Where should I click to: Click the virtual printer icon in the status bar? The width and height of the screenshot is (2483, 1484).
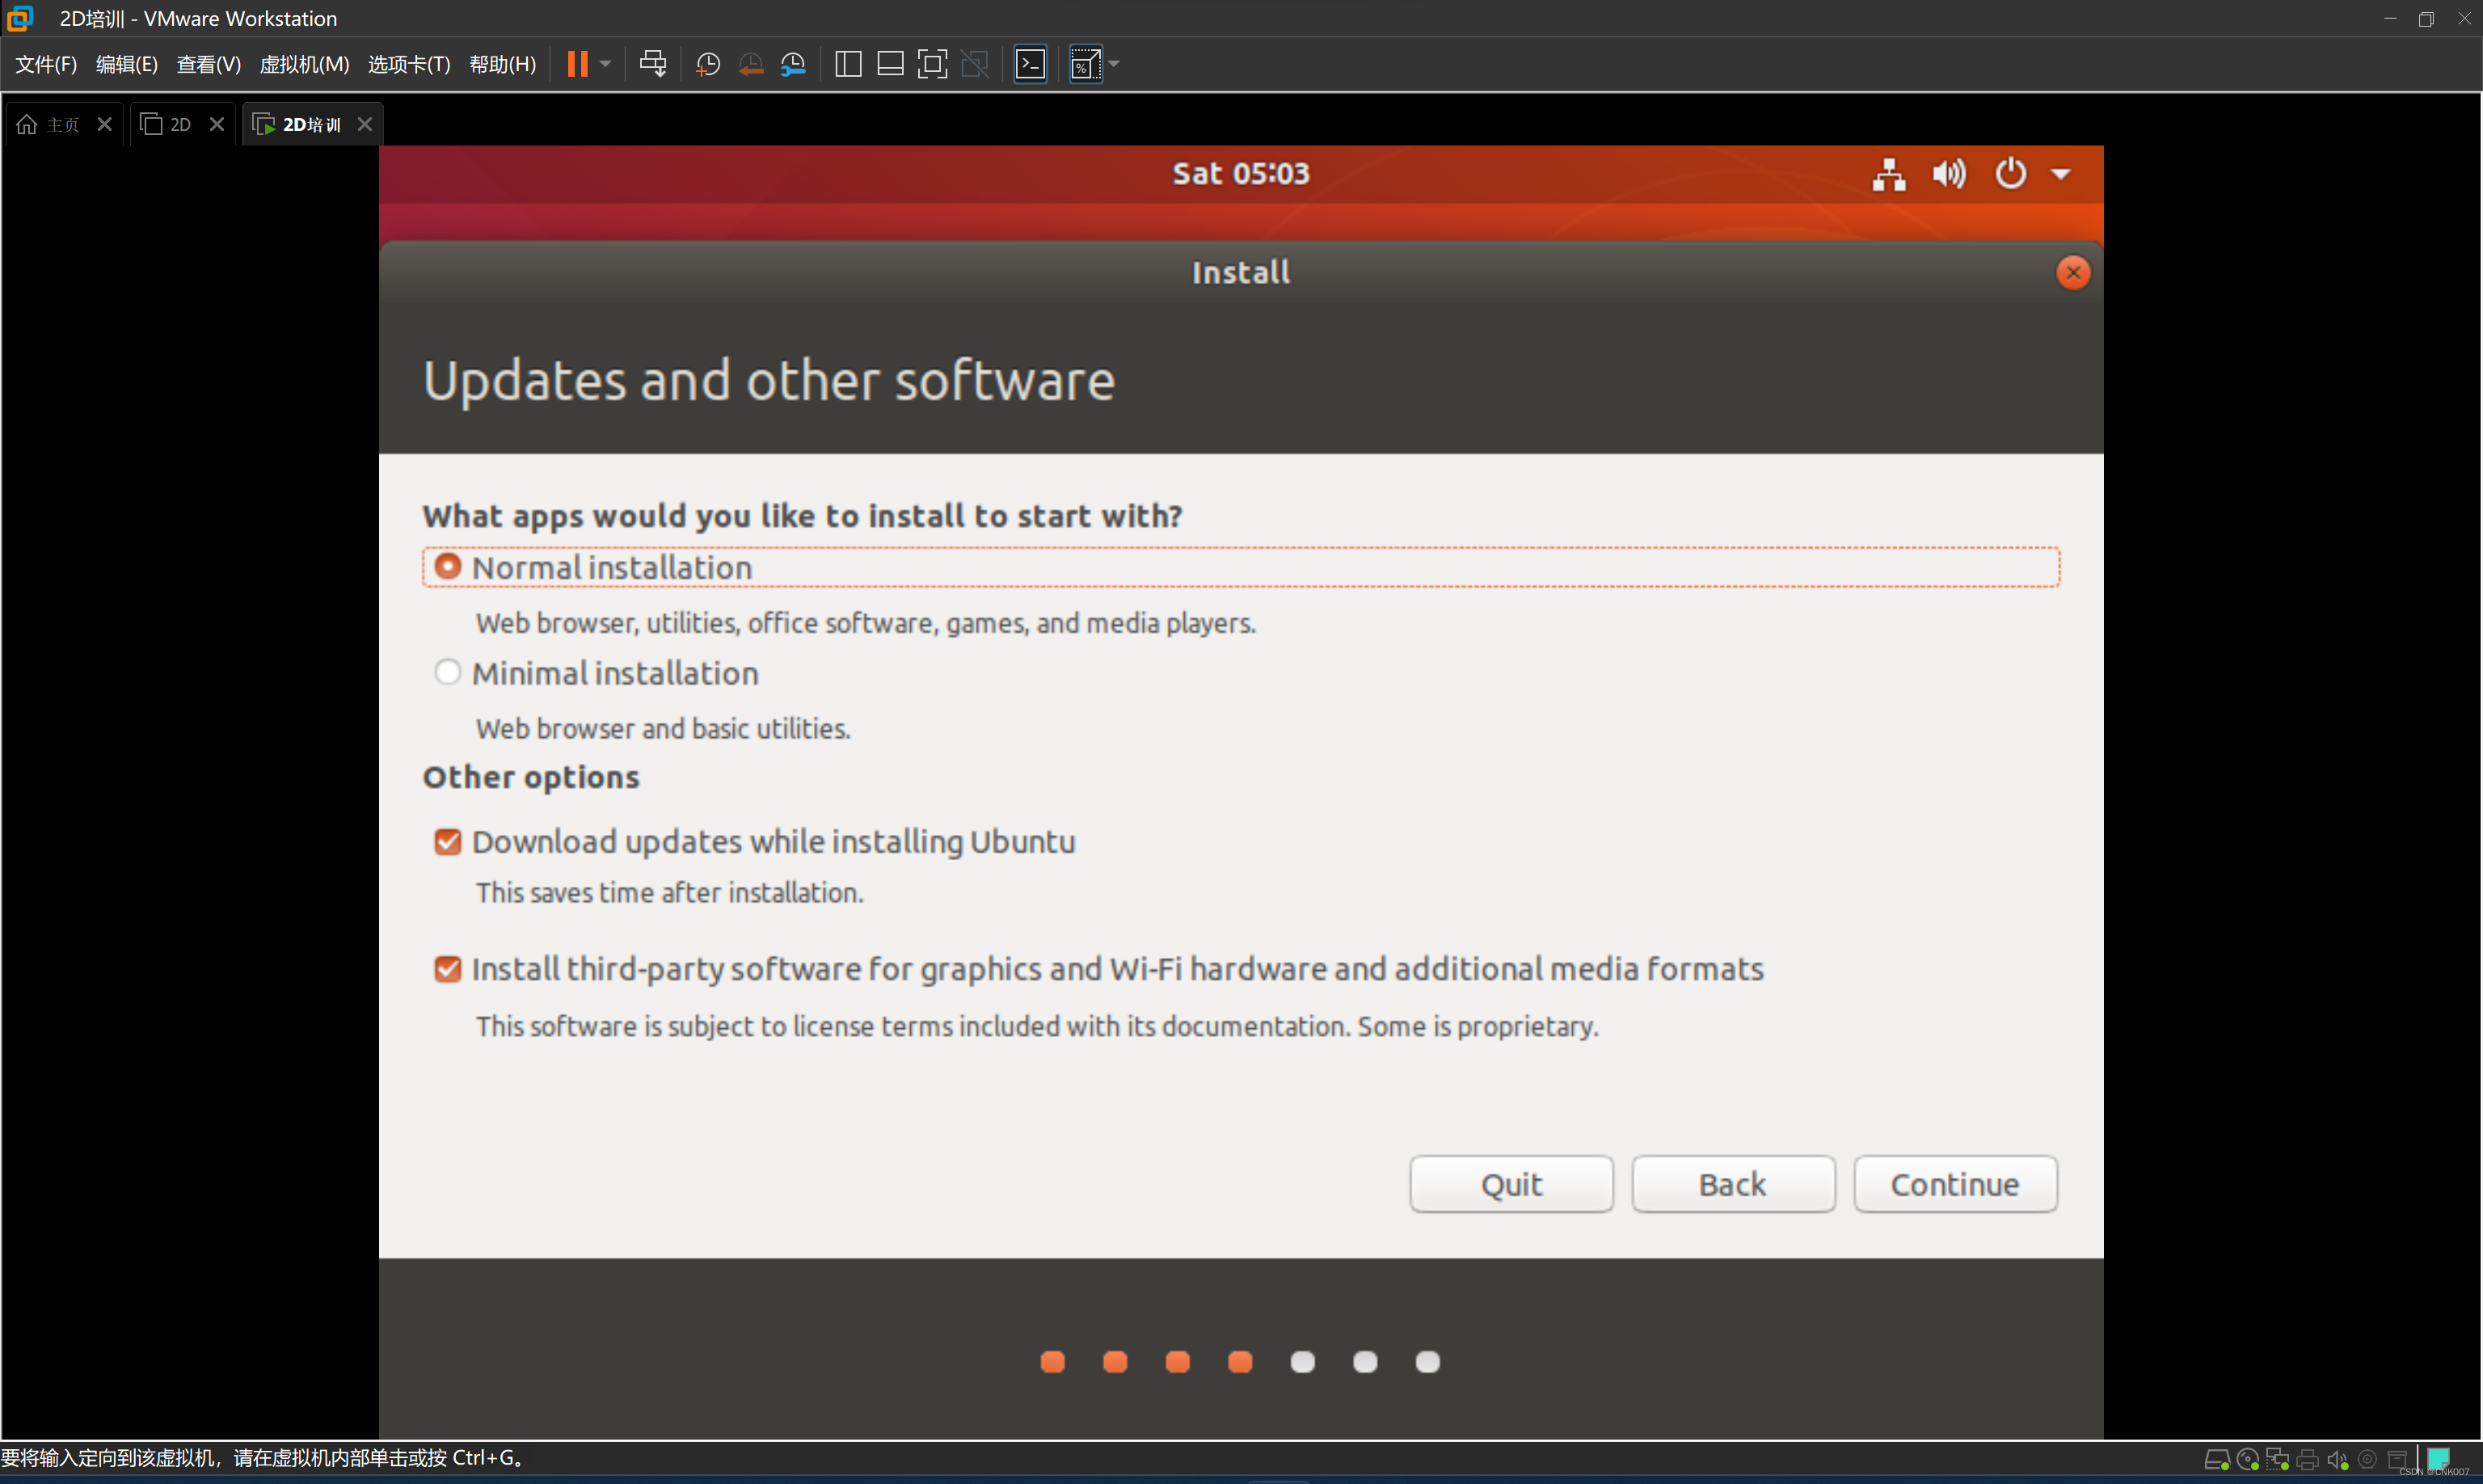(2308, 1459)
